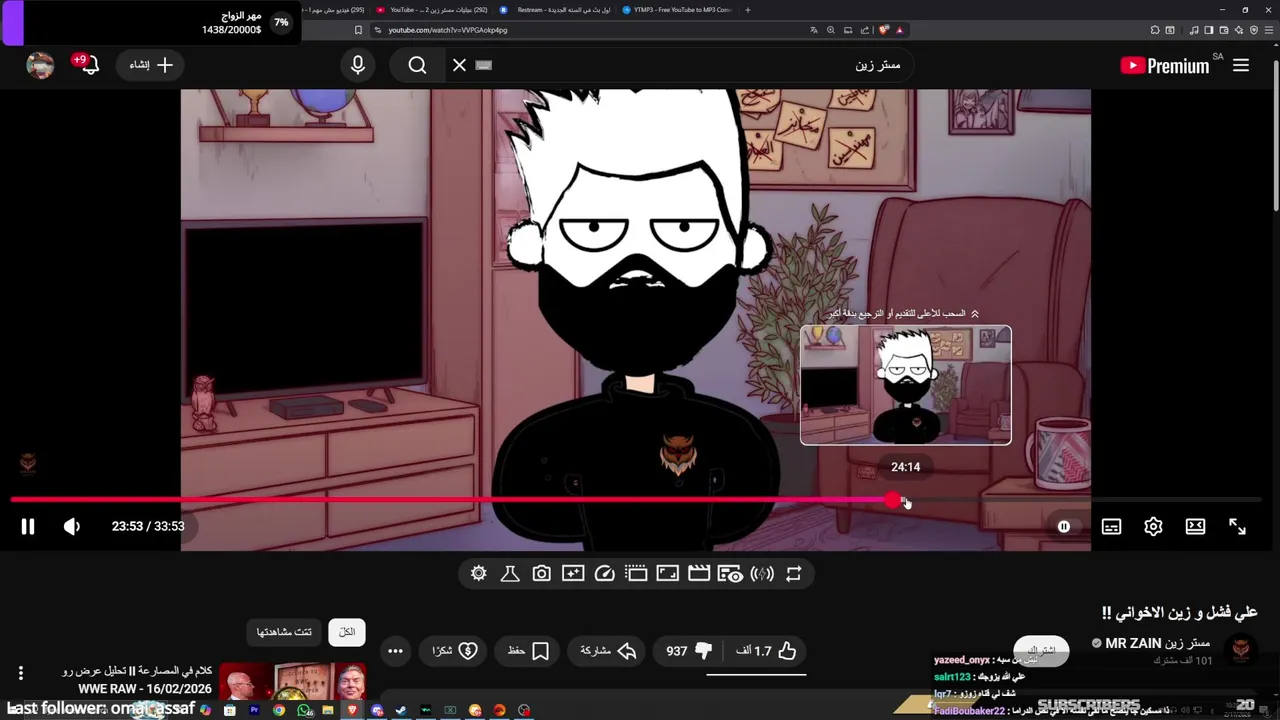Open video filters sparkle icon
This screenshot has height=720, width=1280.
(573, 573)
